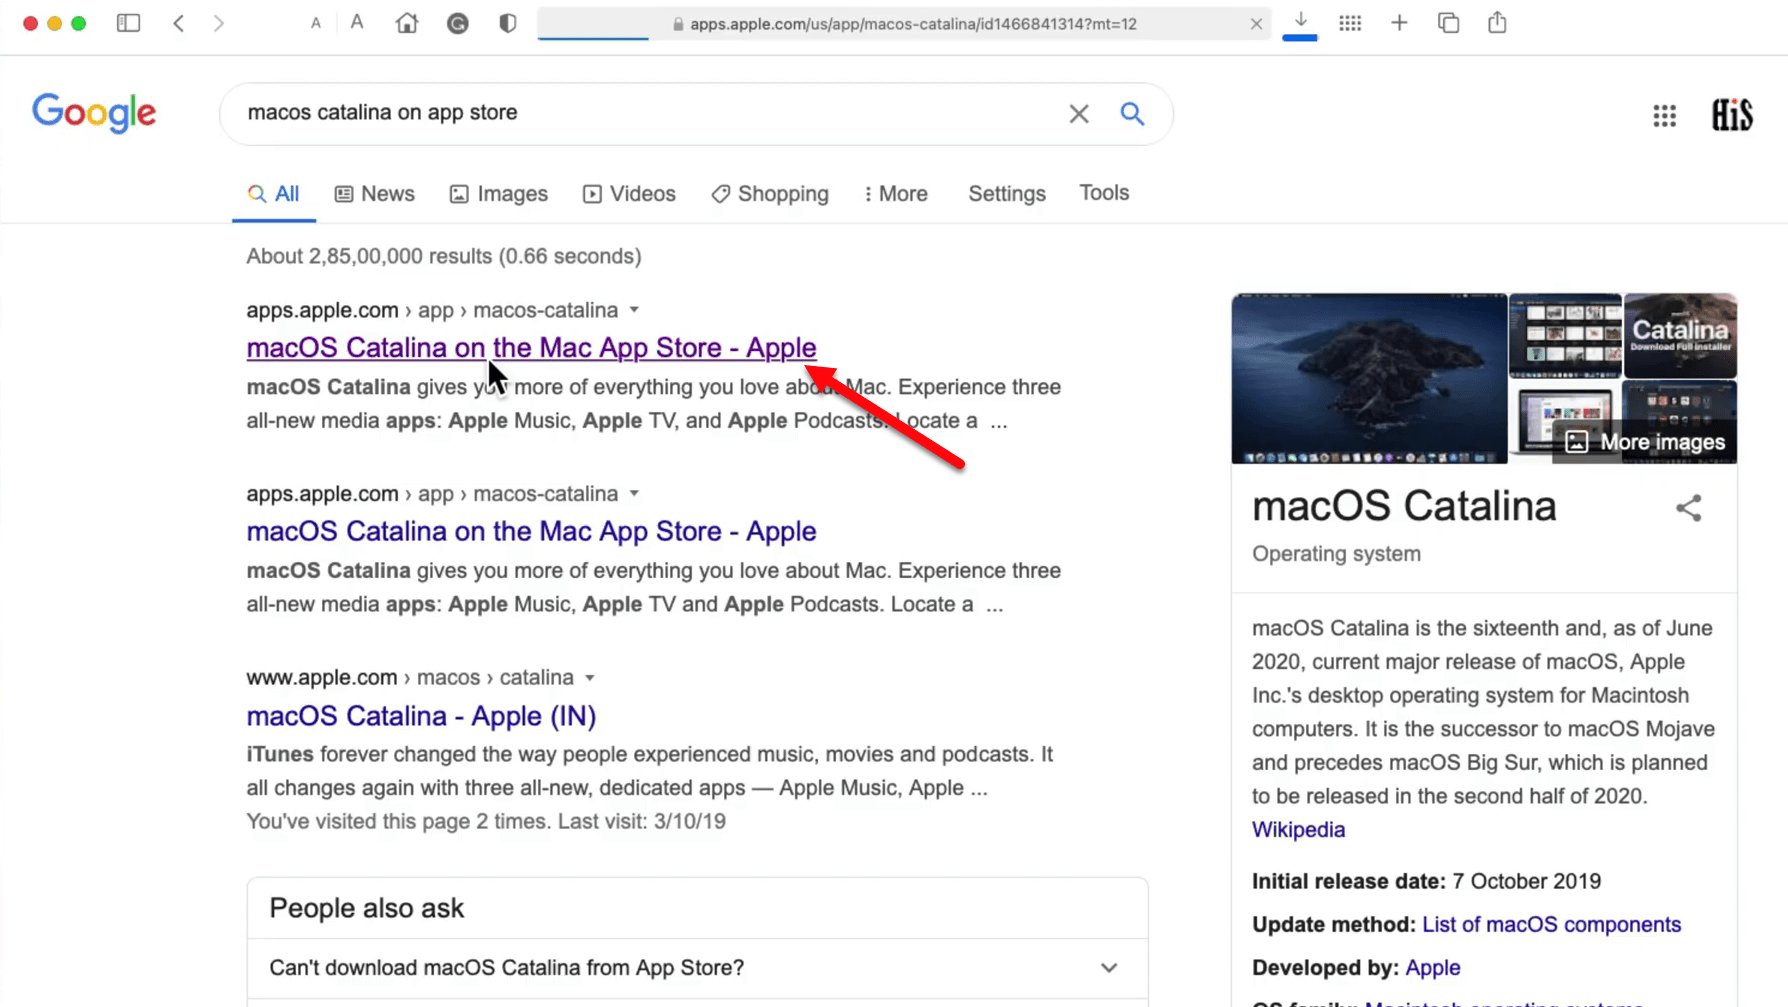
Task: Open the More search categories menu
Action: point(896,194)
